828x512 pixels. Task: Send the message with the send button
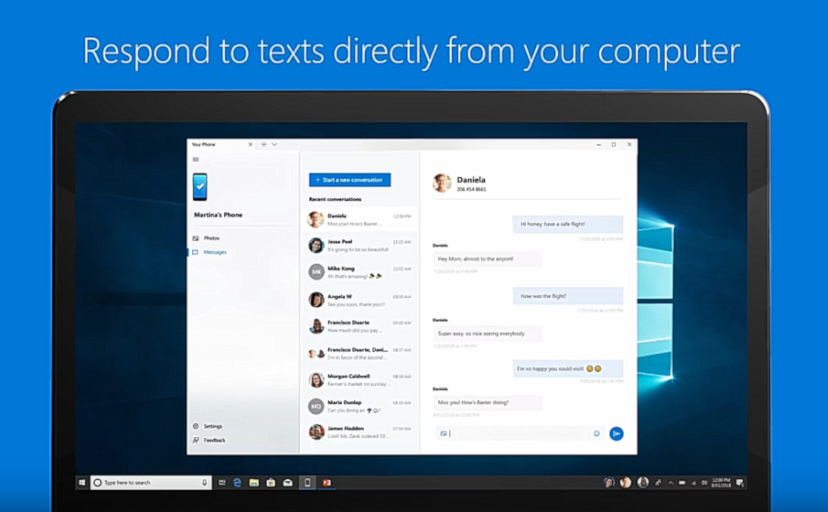616,433
